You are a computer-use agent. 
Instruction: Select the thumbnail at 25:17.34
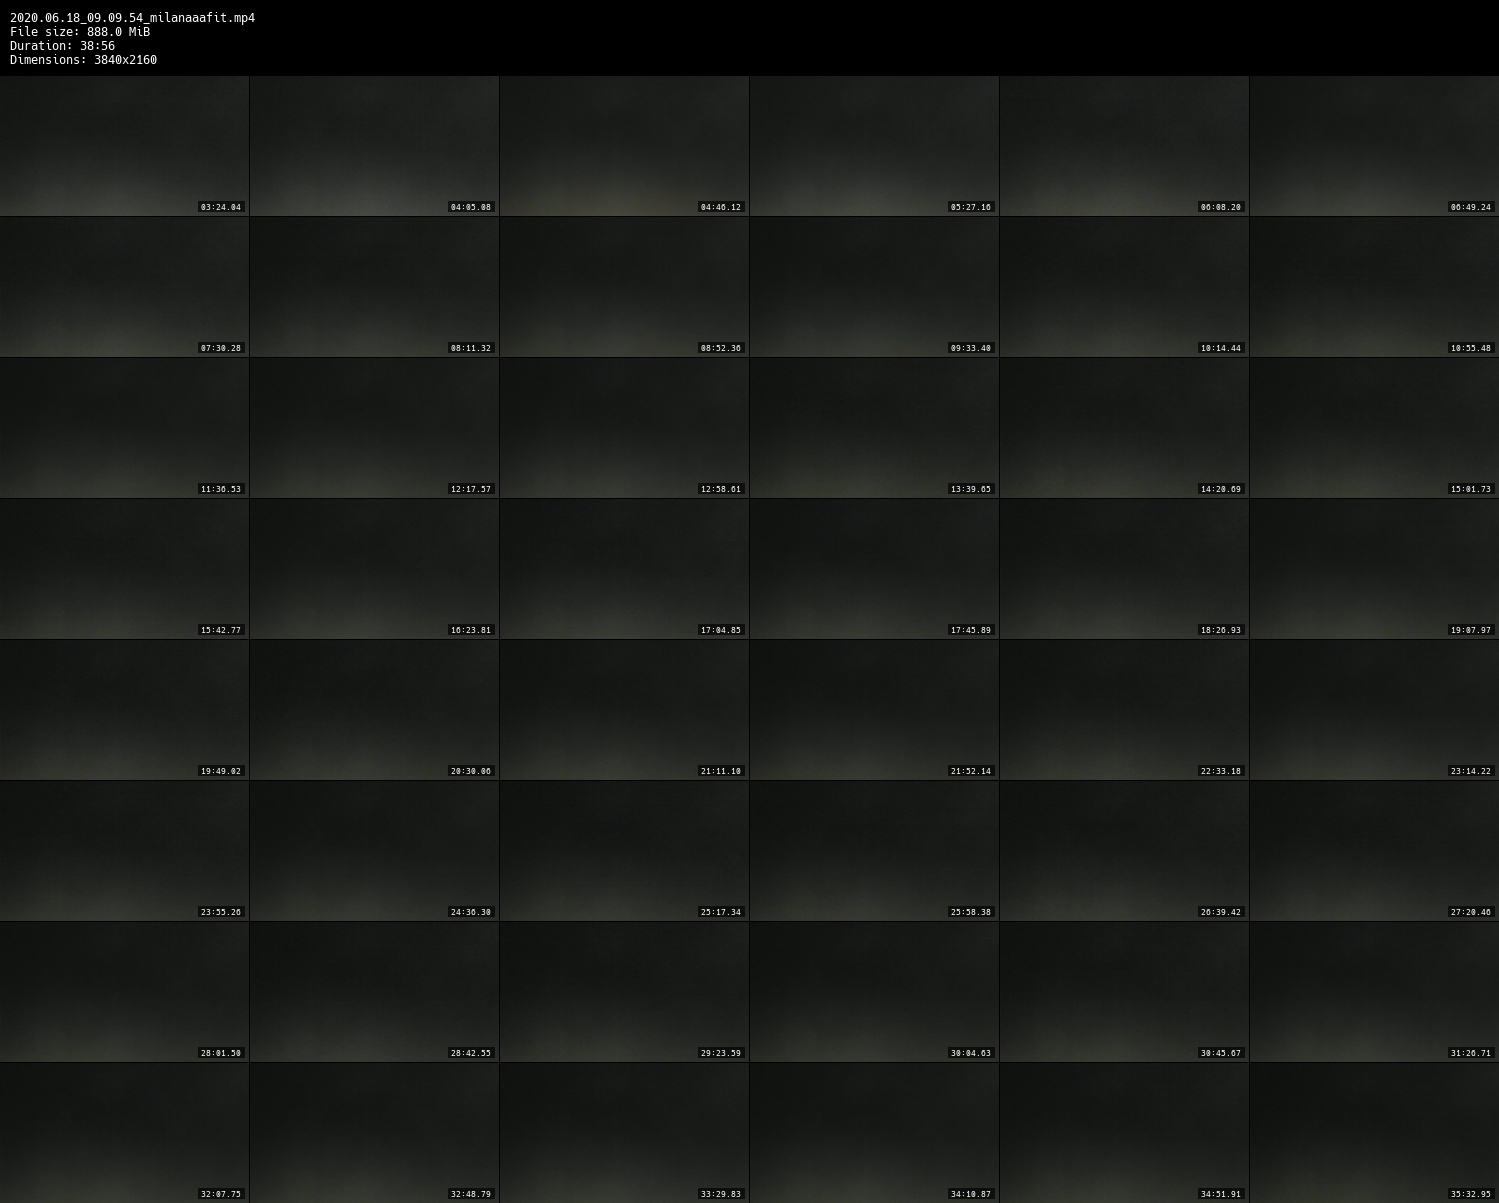point(624,851)
